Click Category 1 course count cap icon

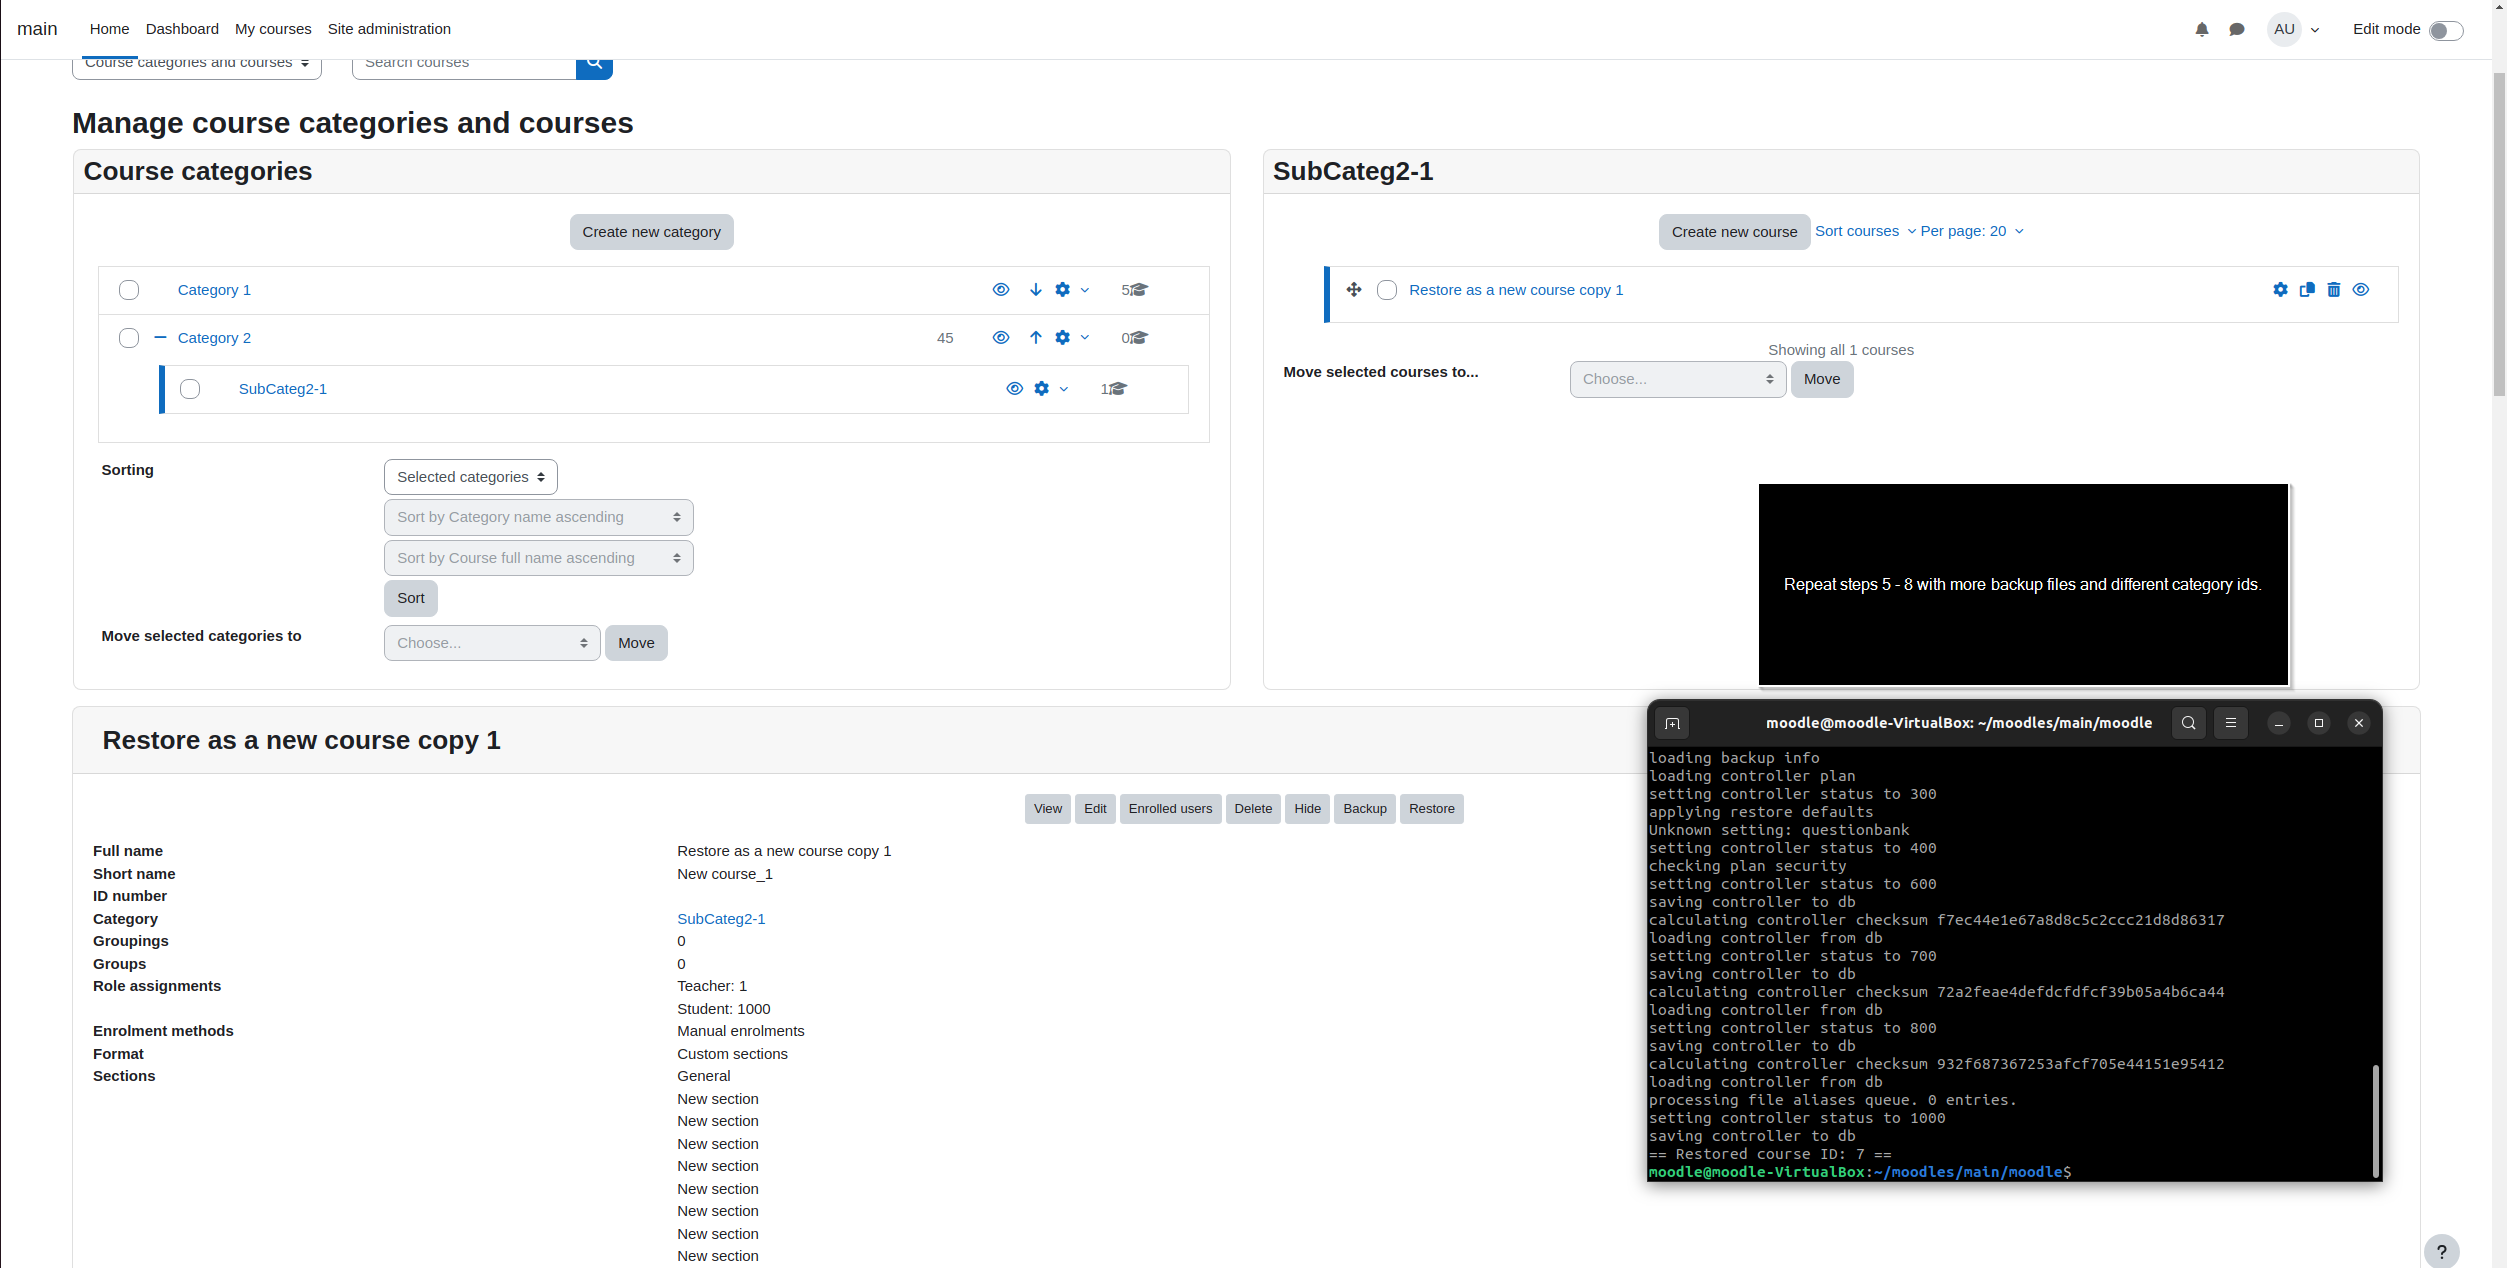click(1139, 290)
